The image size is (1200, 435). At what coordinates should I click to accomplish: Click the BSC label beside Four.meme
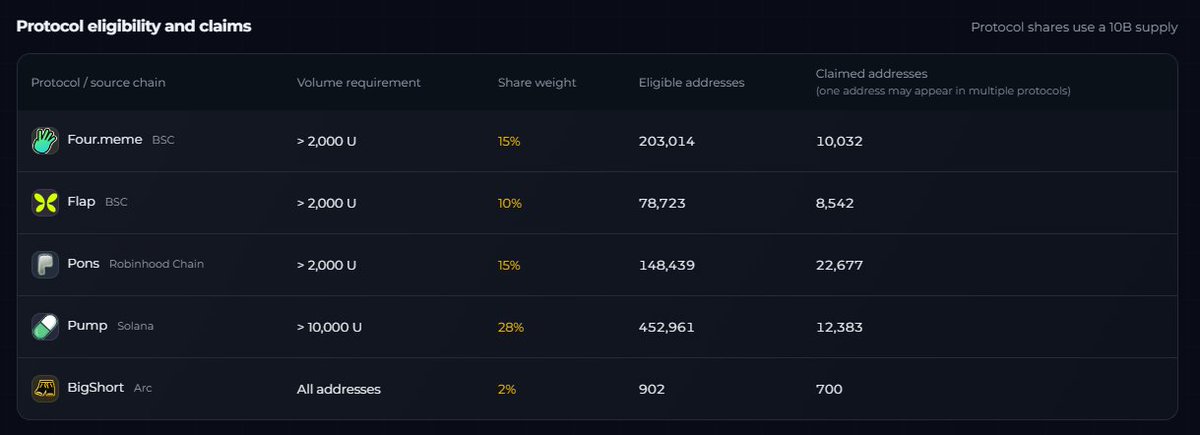tap(163, 140)
